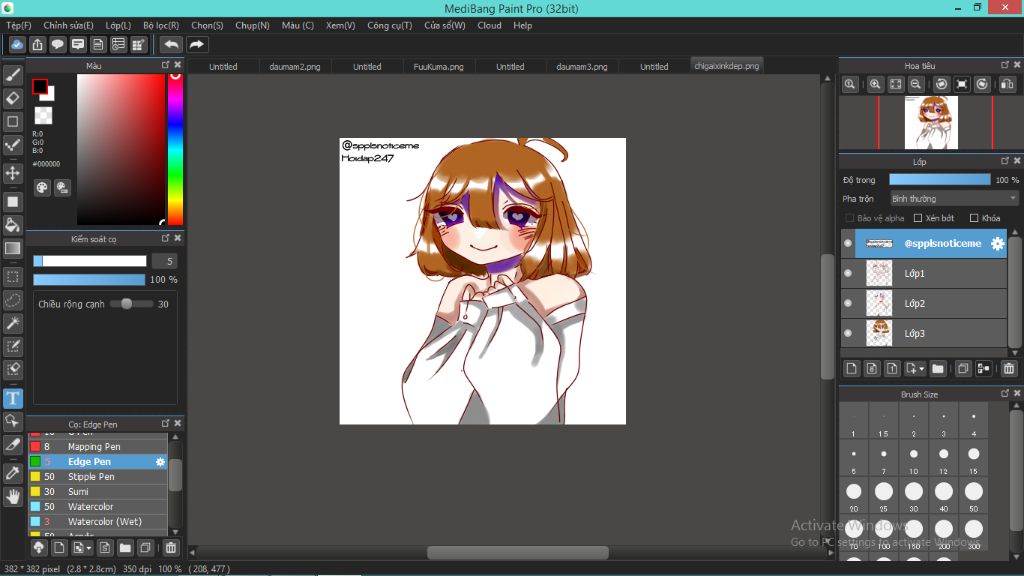This screenshot has width=1024, height=576.
Task: Zoom out in the Navigator panel
Action: (x=916, y=84)
